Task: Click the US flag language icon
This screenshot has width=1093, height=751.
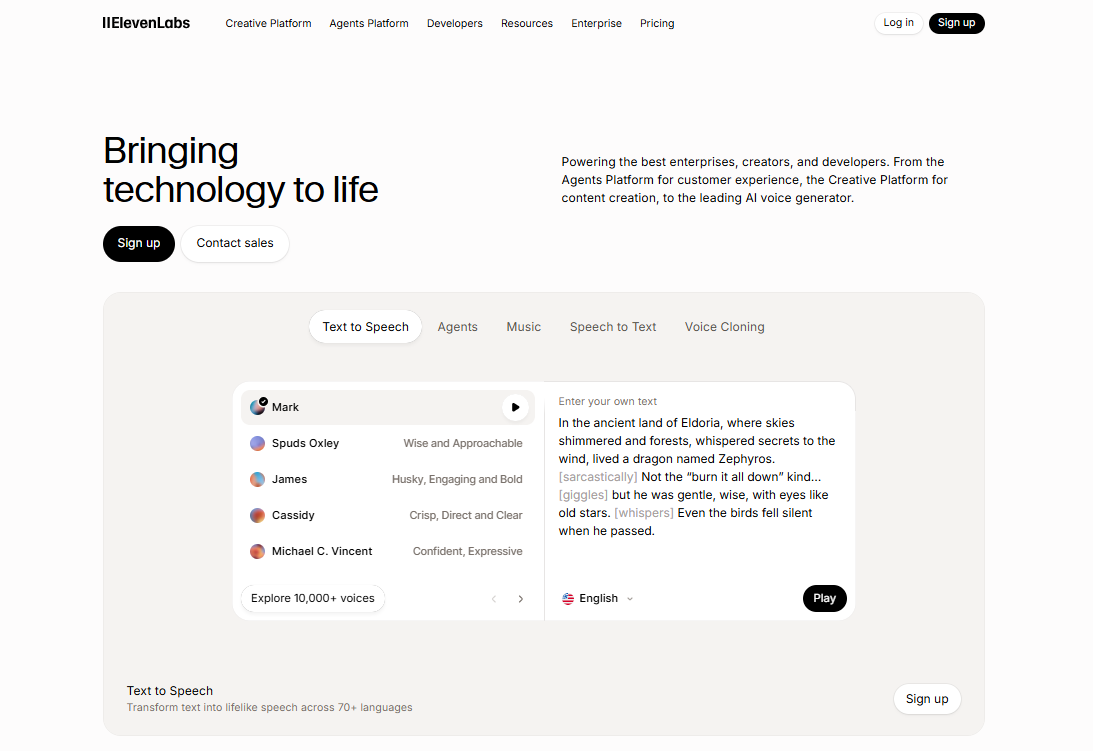Action: 568,599
